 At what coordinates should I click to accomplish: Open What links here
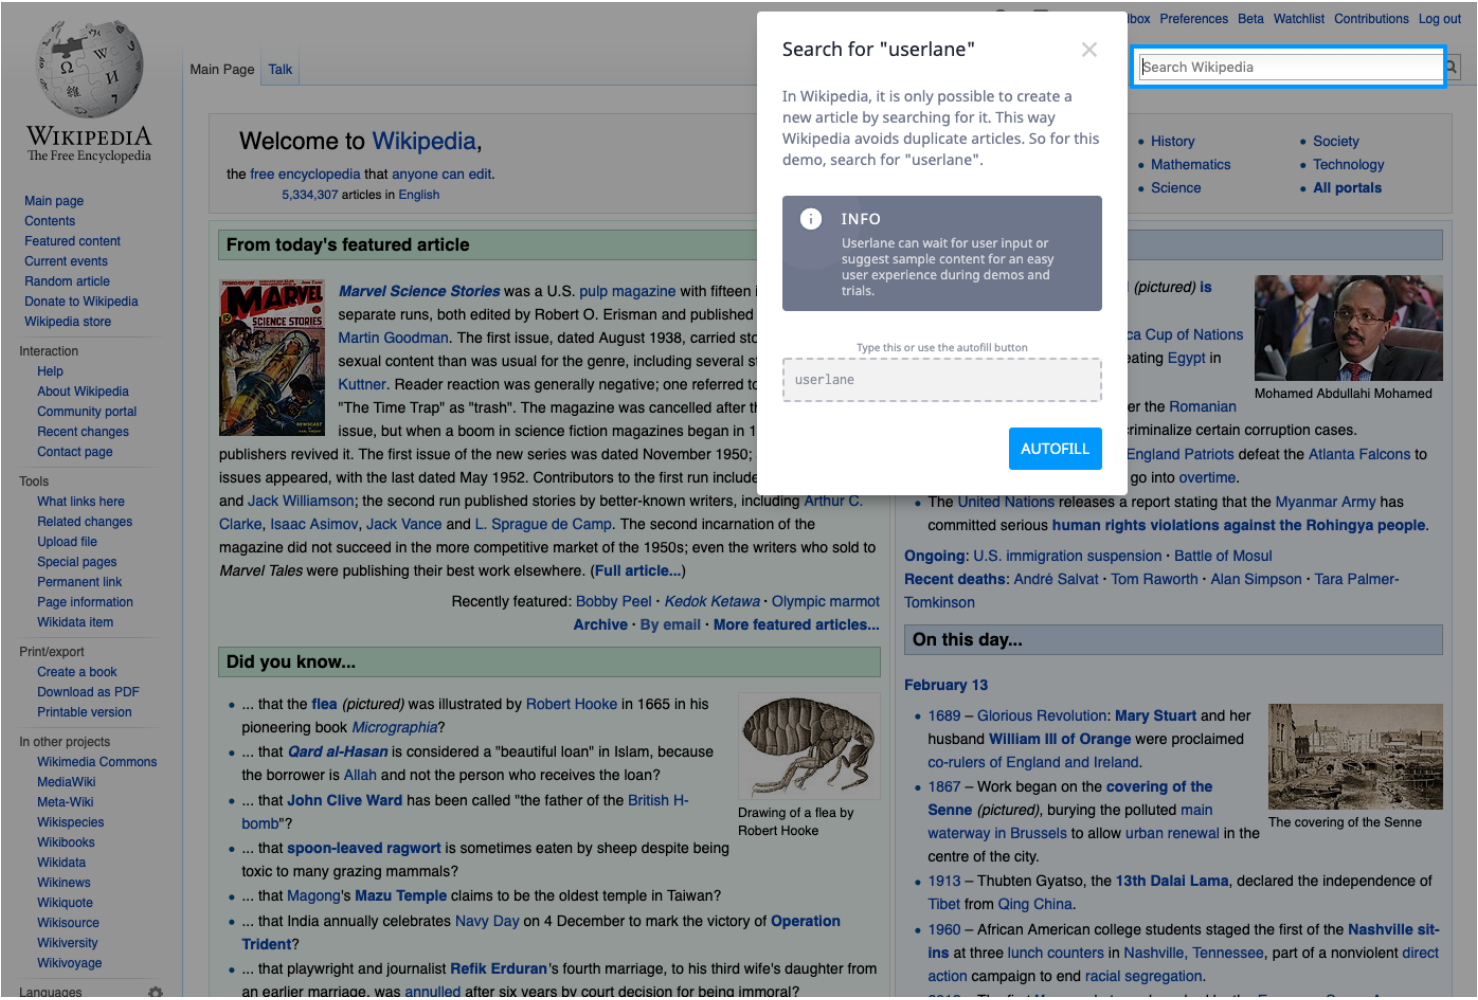tap(81, 501)
